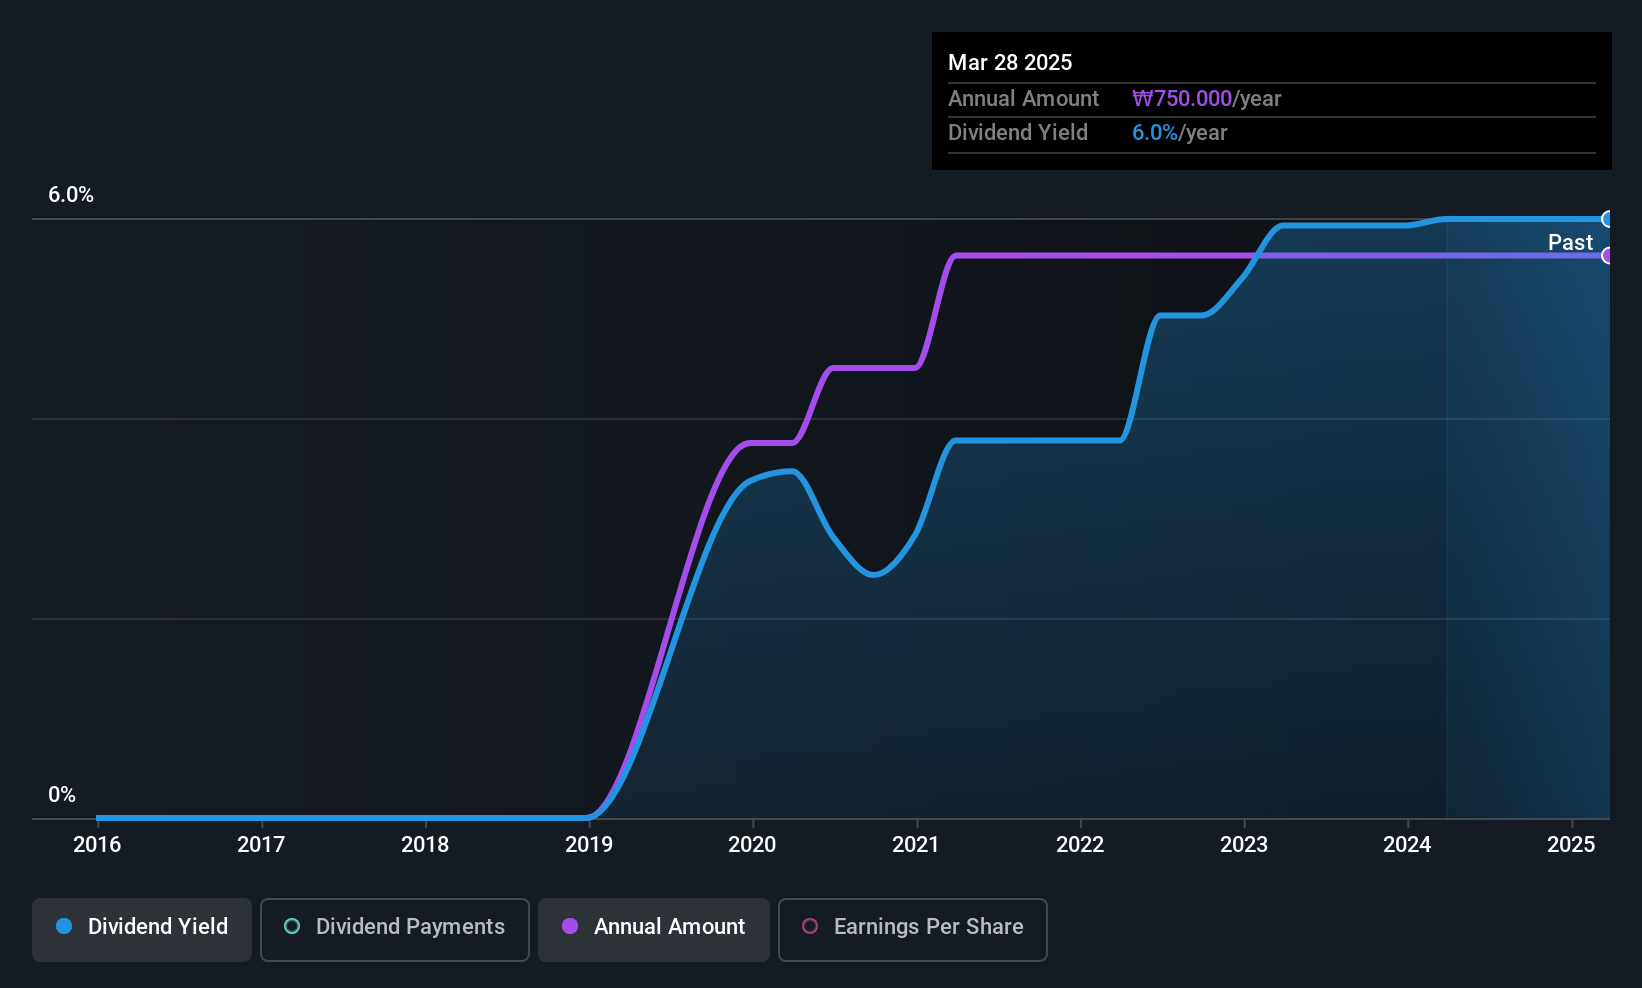Viewport: 1642px width, 988px height.
Task: Select the blue endpoint marker at 6.0%
Action: tap(1607, 219)
